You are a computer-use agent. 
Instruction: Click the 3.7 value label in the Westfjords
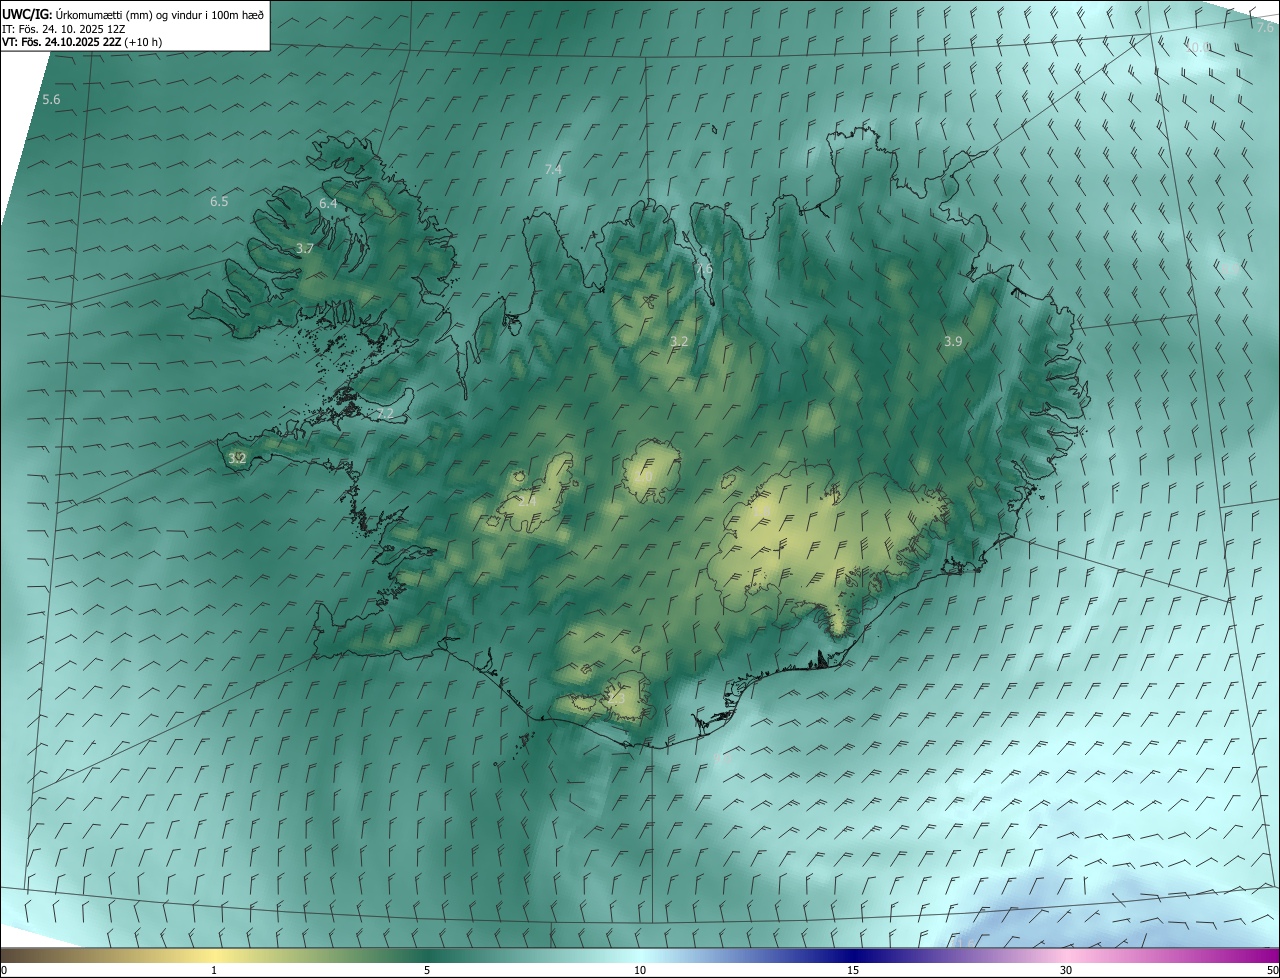click(x=305, y=248)
